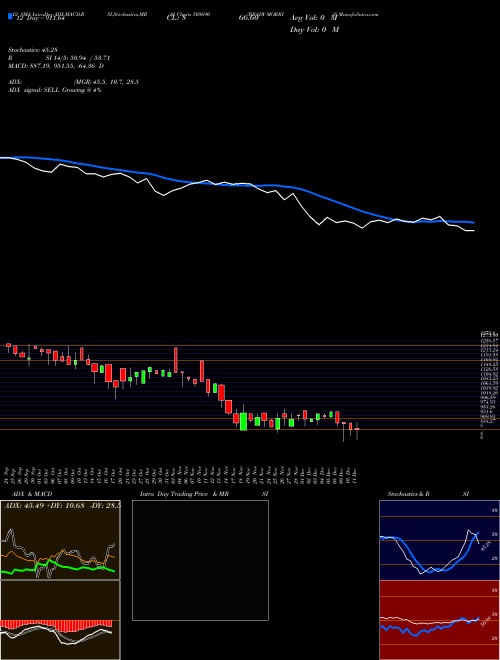Click the 'Stochastics & RSI' panel title
This screenshot has height=660, width=500.
(428, 494)
